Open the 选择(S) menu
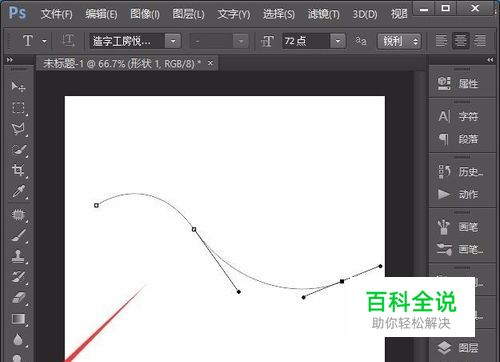Image resolution: width=500 pixels, height=362 pixels. point(279,14)
